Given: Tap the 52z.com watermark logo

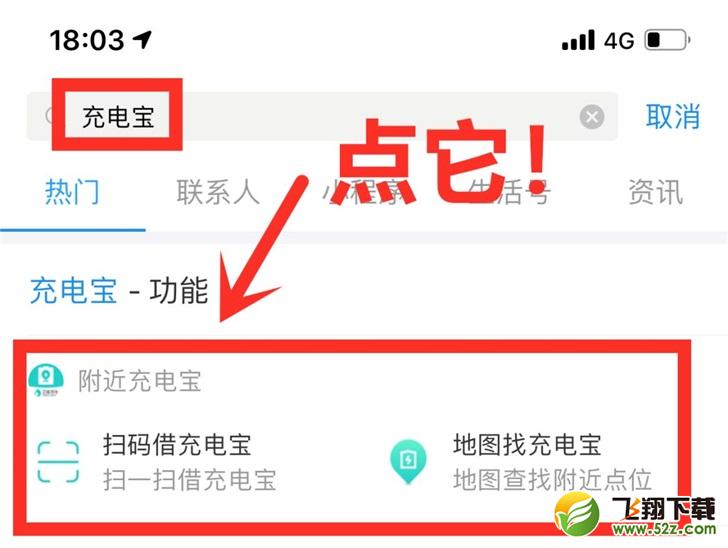Looking at the screenshot, I should 636,516.
